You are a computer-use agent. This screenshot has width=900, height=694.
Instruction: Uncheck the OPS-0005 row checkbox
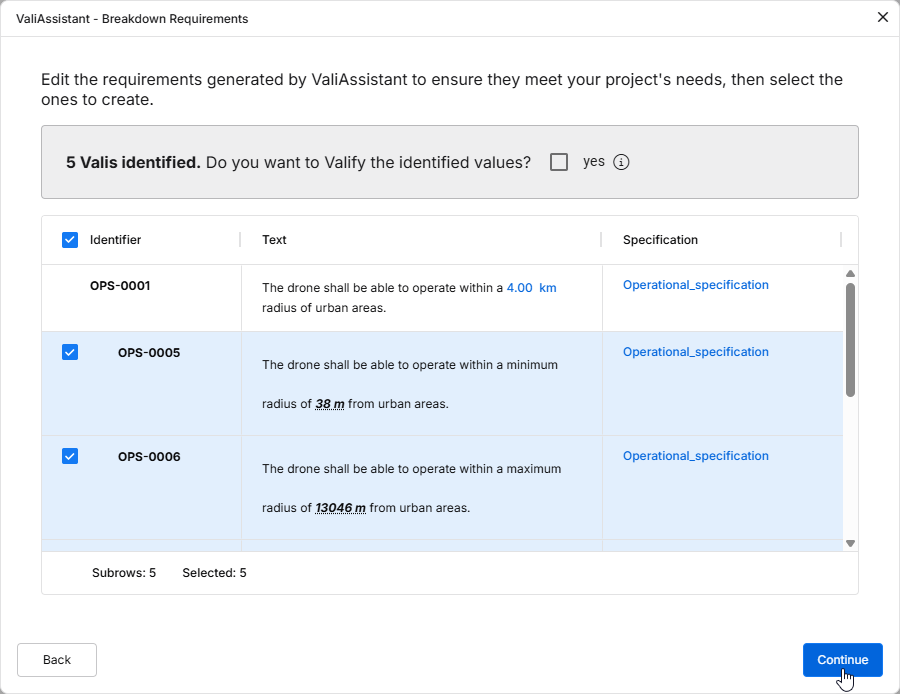coord(70,352)
